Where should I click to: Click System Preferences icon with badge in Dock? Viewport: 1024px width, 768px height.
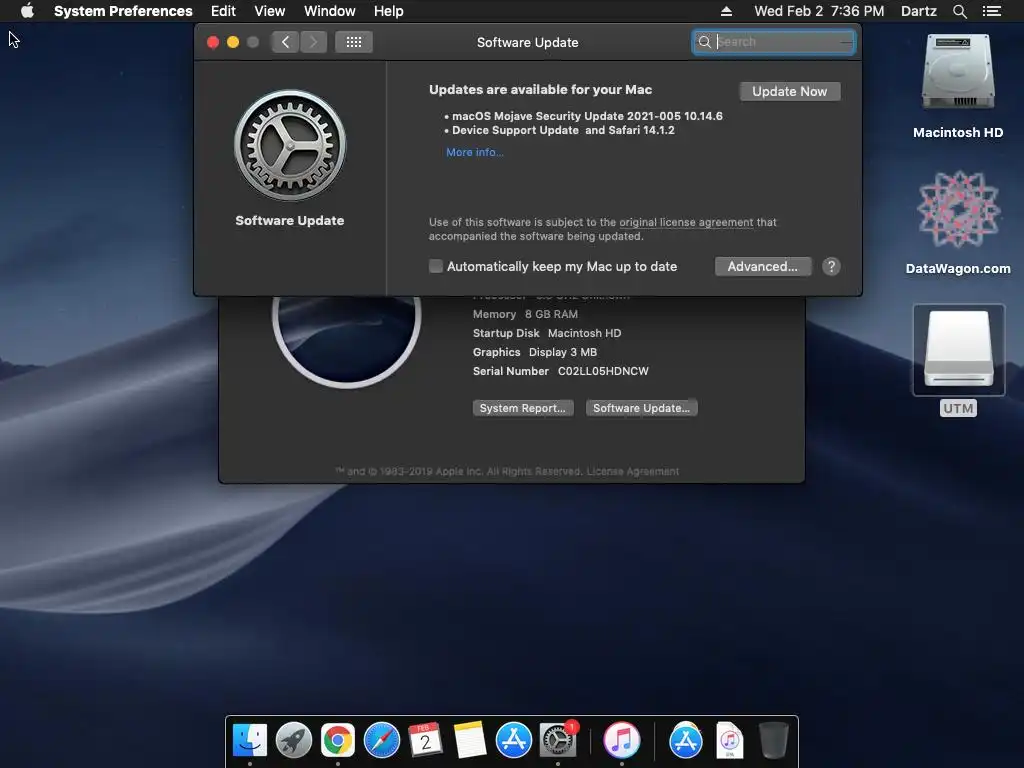(558, 741)
